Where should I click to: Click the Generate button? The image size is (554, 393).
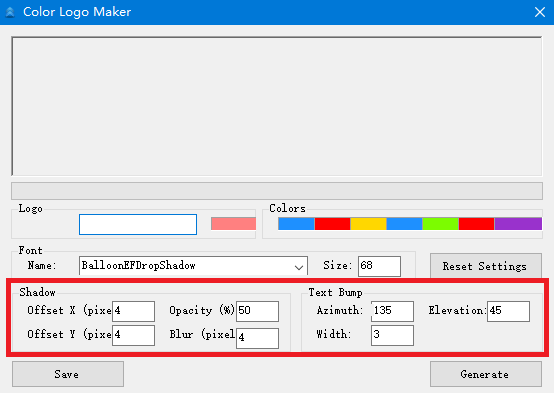(486, 374)
